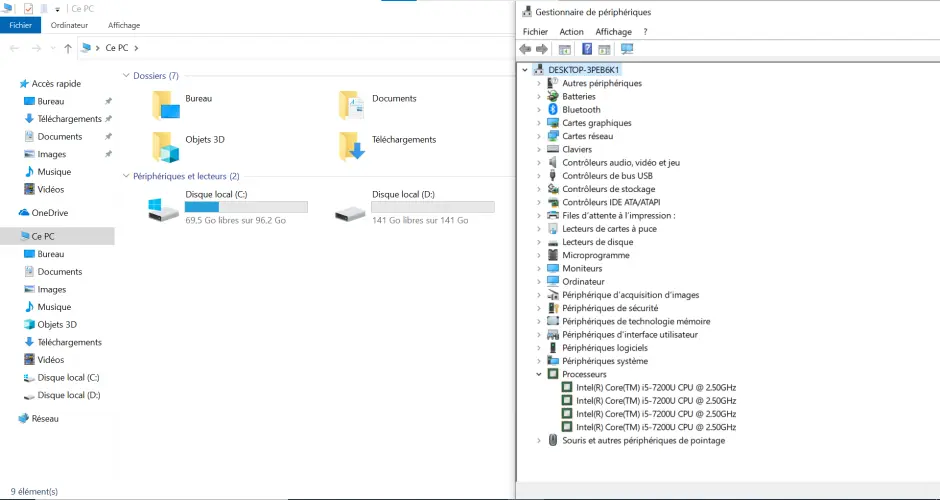Viewport: 940px width, 500px height.
Task: Select Lecteurs de cartes à puce entry
Action: [609, 229]
